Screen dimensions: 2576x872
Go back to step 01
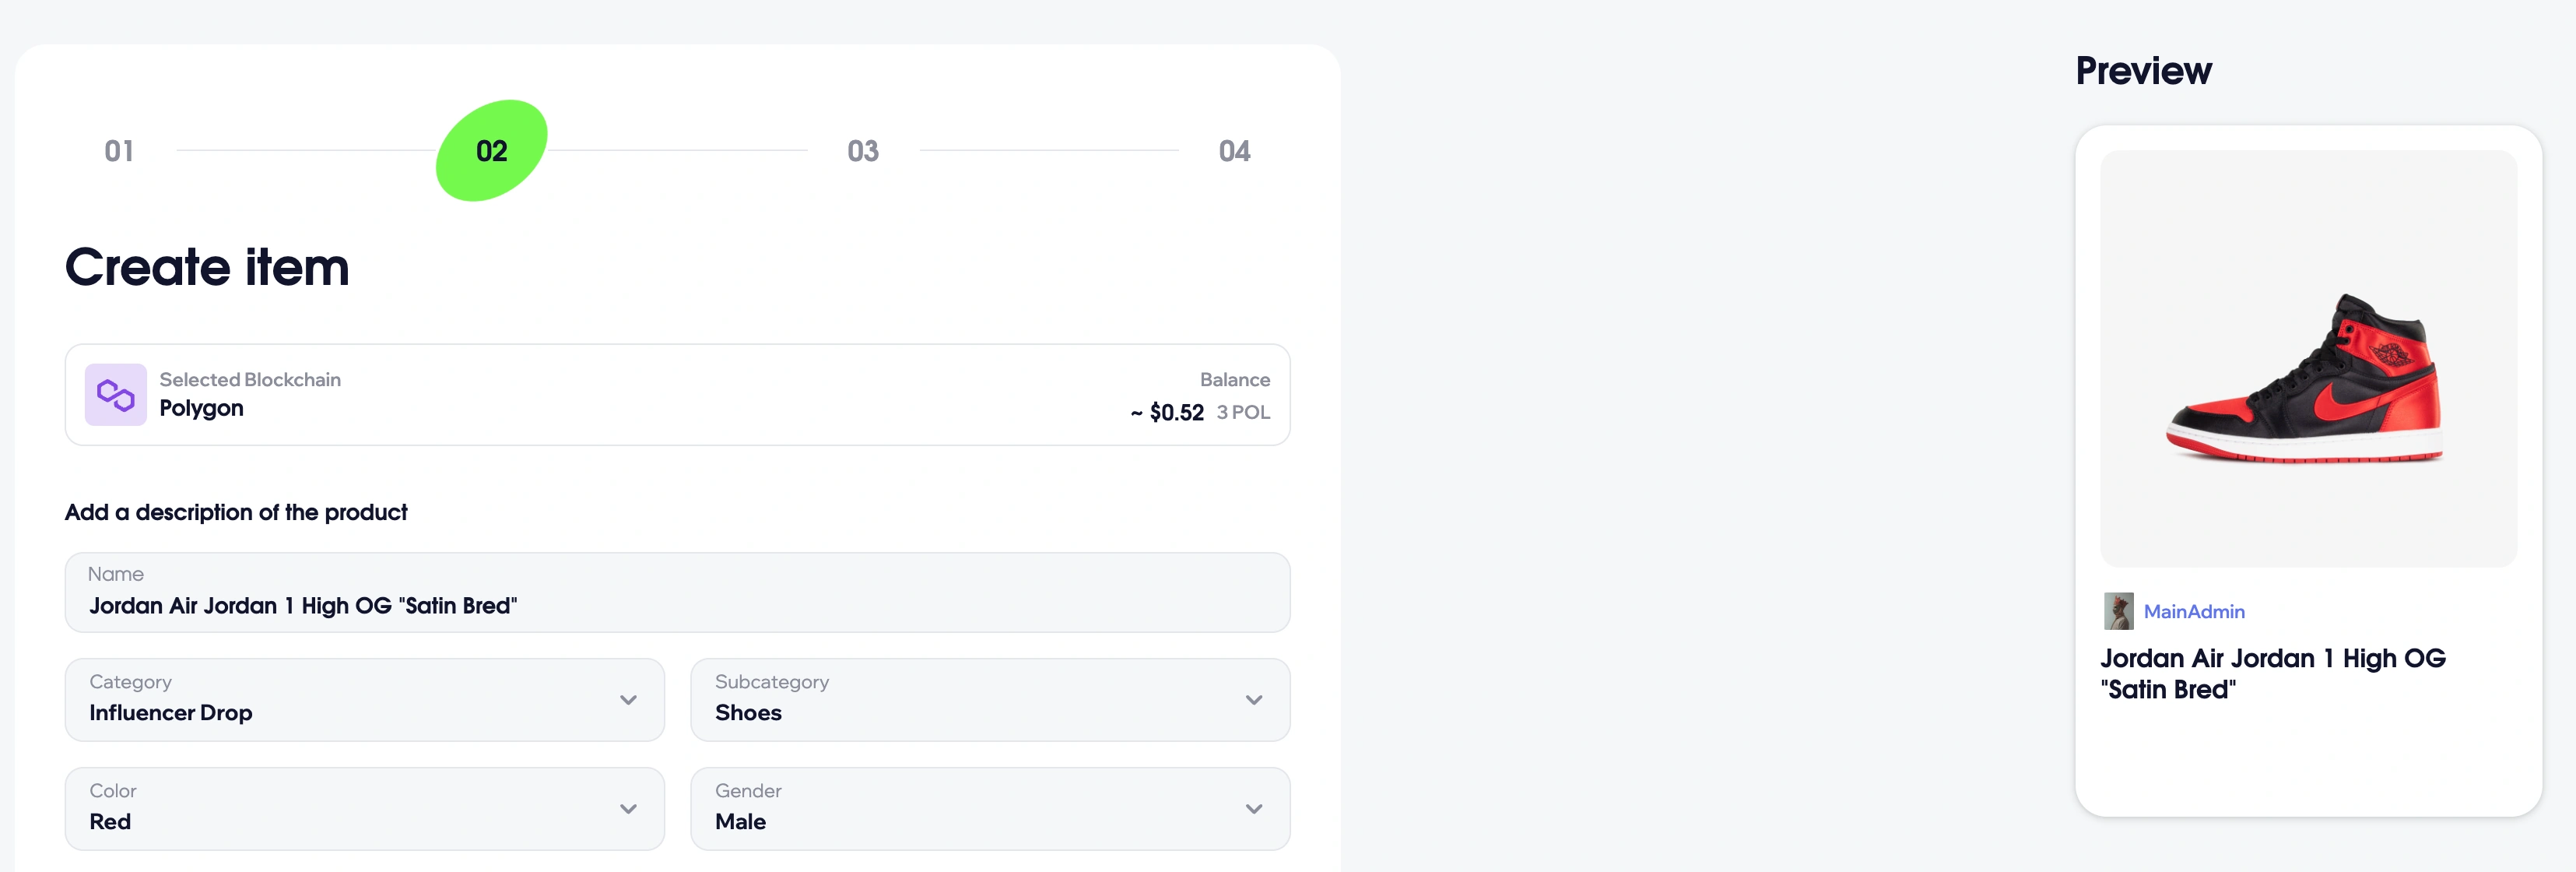click(x=119, y=151)
